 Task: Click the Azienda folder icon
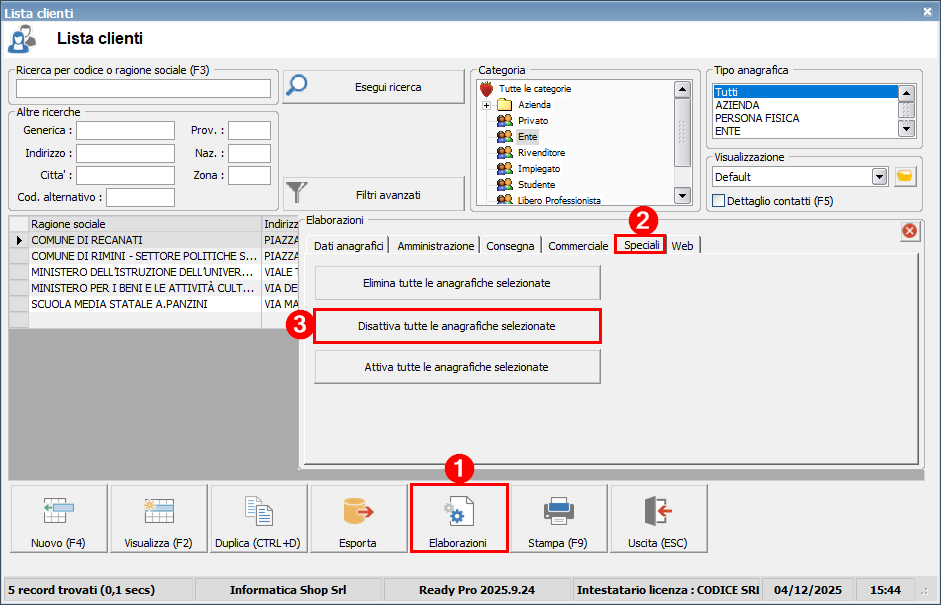[x=505, y=105]
